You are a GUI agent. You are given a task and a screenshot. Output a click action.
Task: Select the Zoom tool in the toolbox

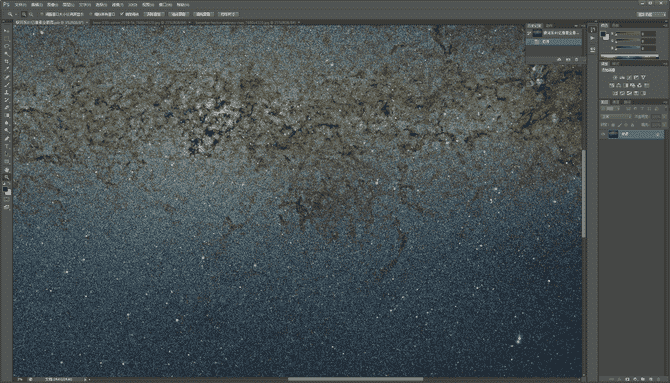click(x=6, y=178)
